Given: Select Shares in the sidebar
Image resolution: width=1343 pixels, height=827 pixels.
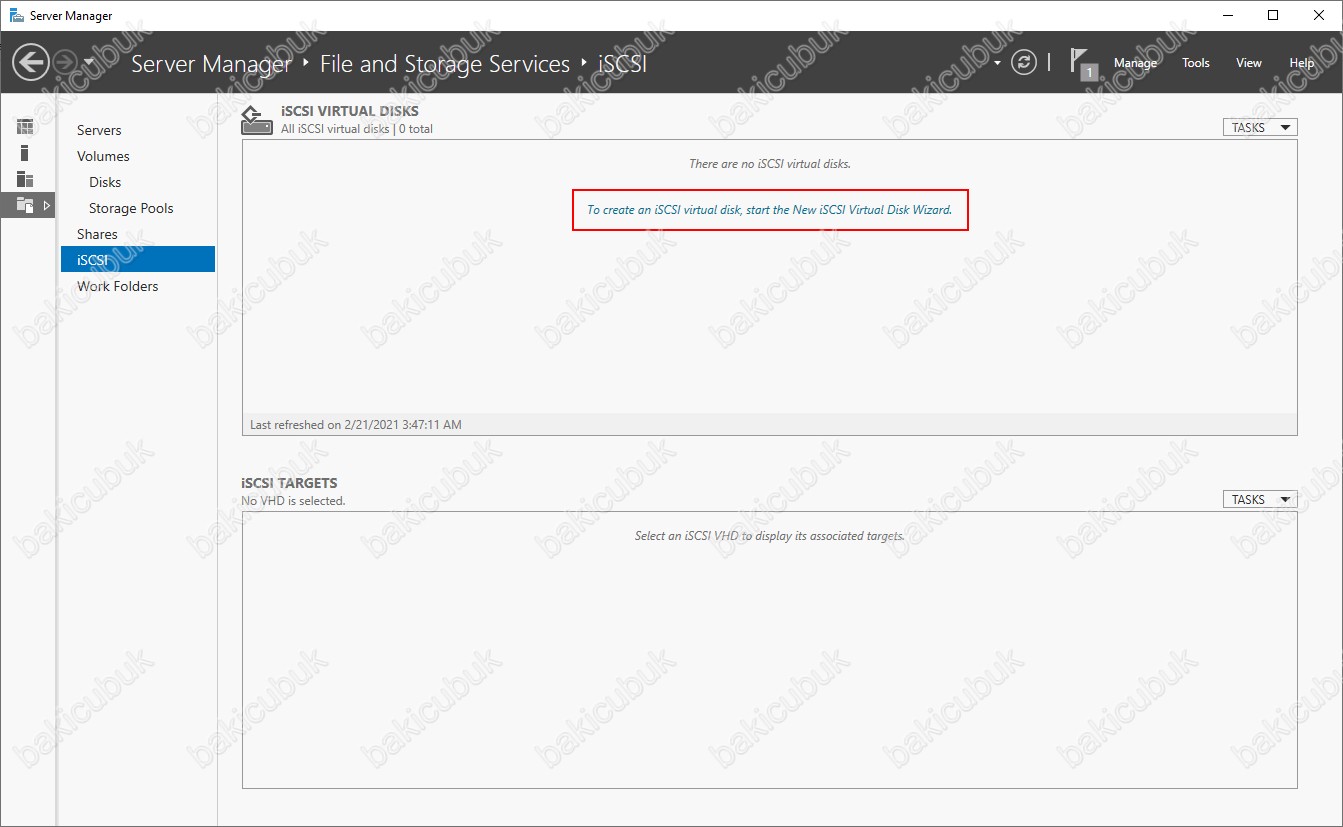Looking at the screenshot, I should [97, 234].
